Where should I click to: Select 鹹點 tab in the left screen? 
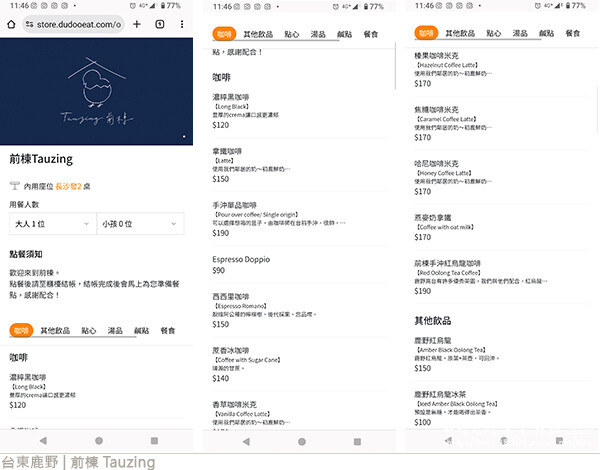pyautogui.click(x=141, y=330)
